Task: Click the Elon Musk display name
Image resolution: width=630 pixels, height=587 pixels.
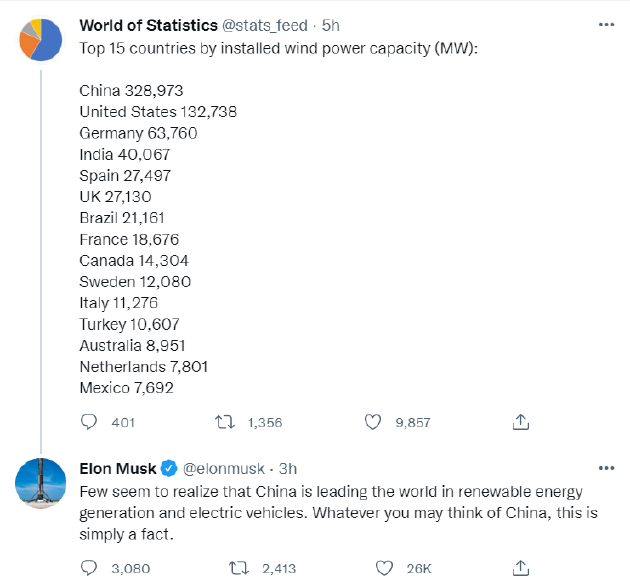Action: tap(118, 468)
